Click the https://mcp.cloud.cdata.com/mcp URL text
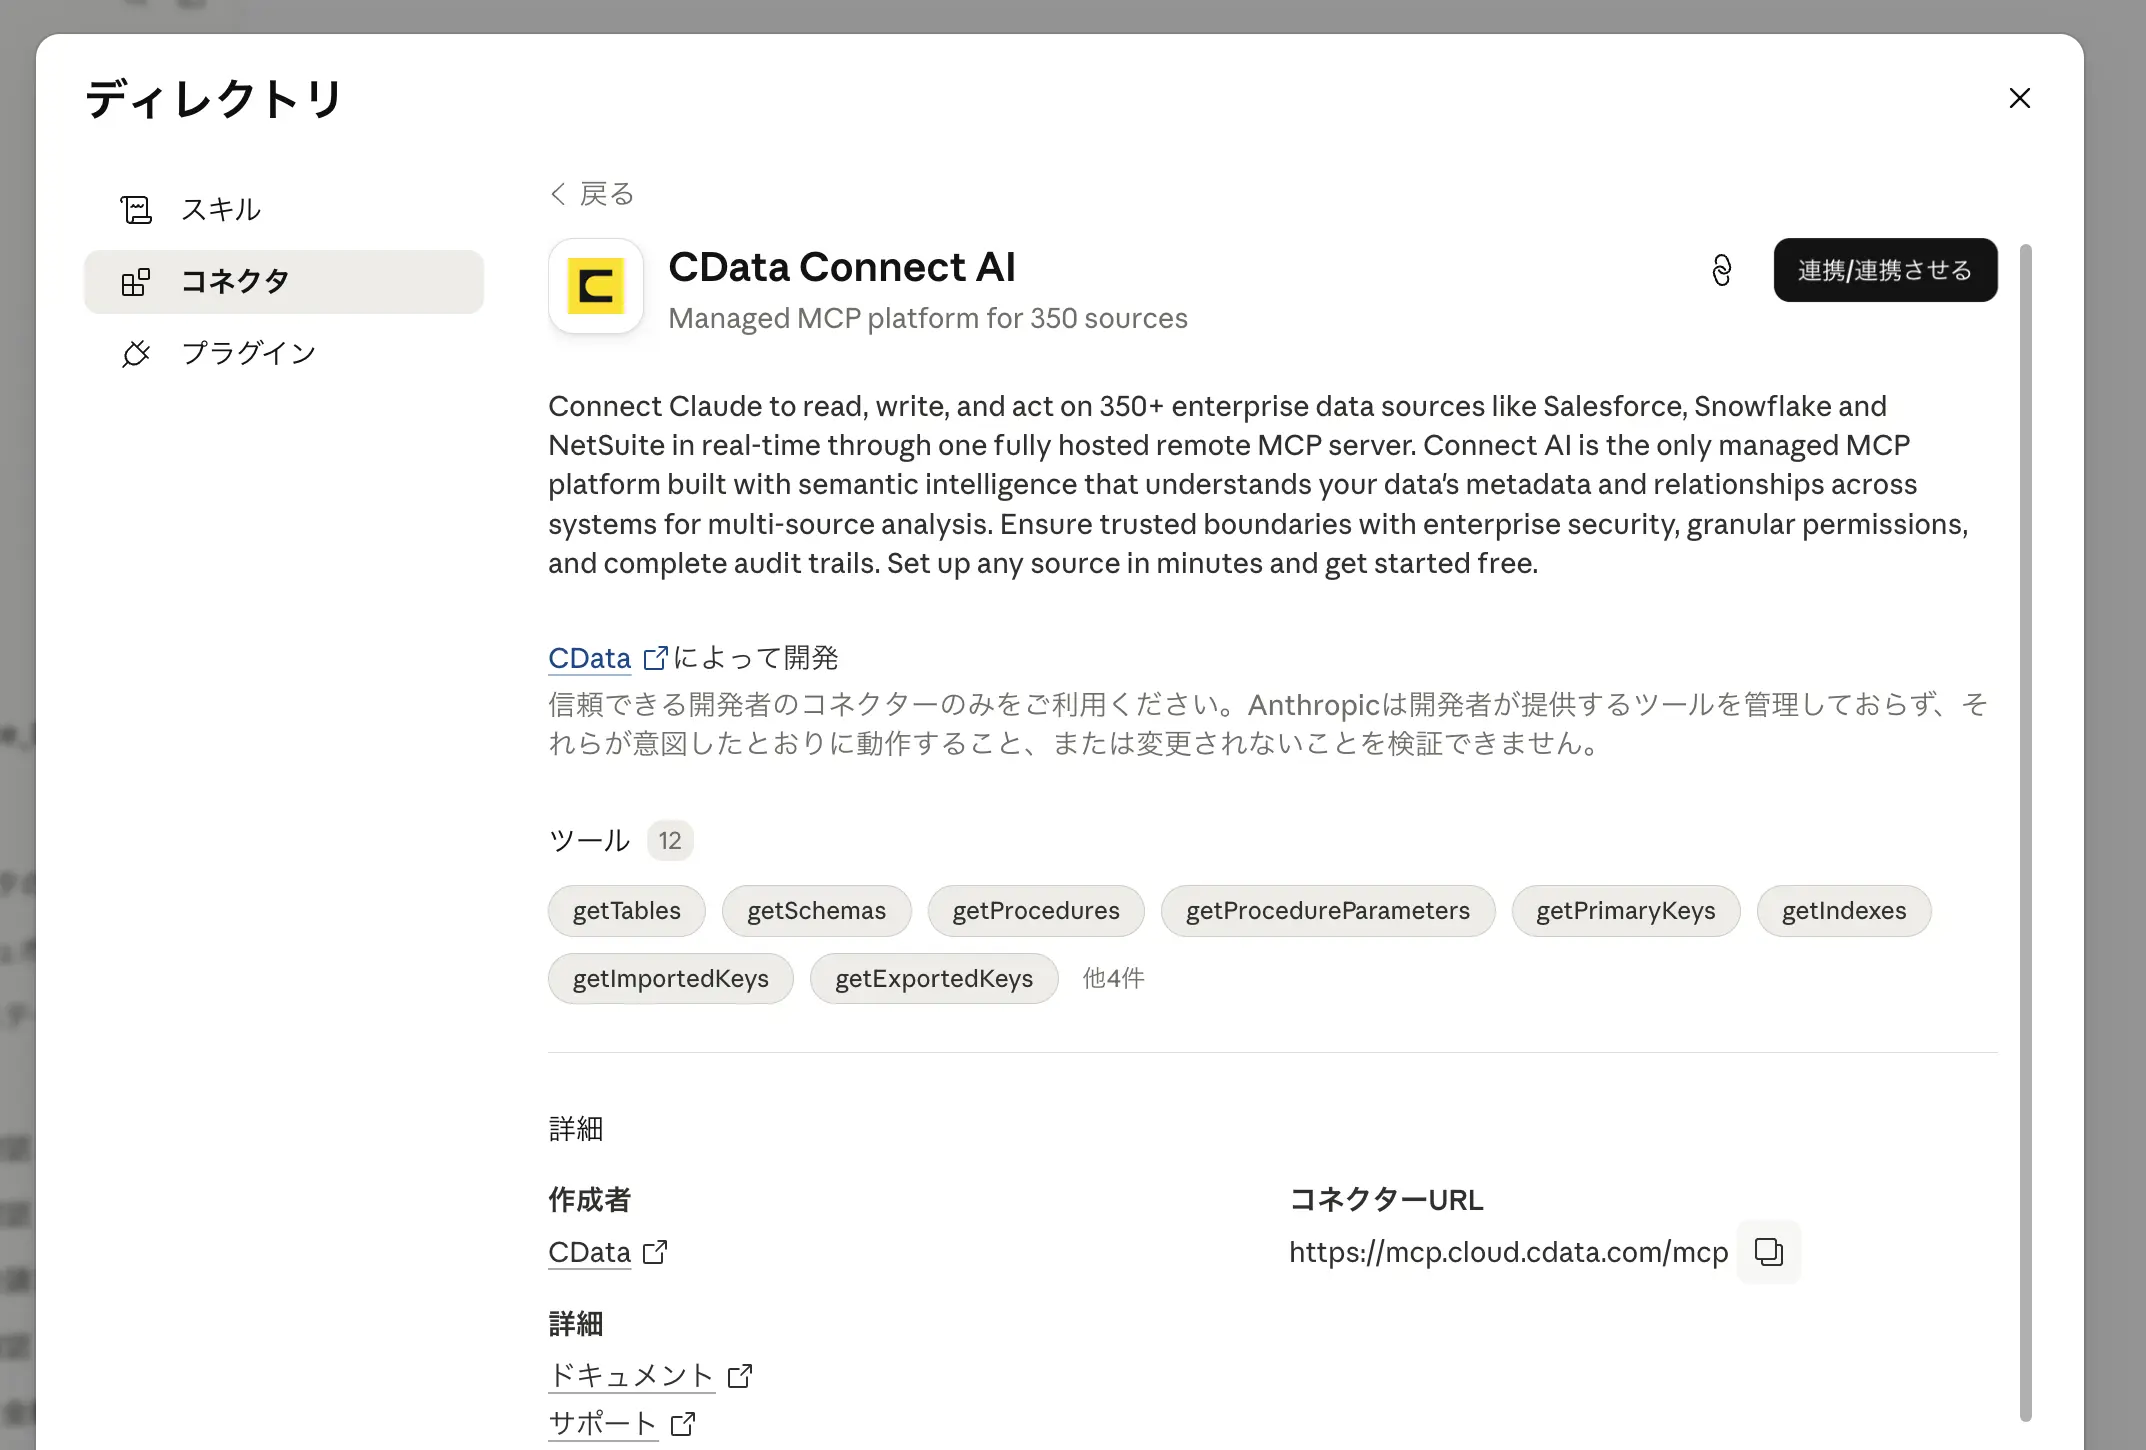 click(1508, 1252)
